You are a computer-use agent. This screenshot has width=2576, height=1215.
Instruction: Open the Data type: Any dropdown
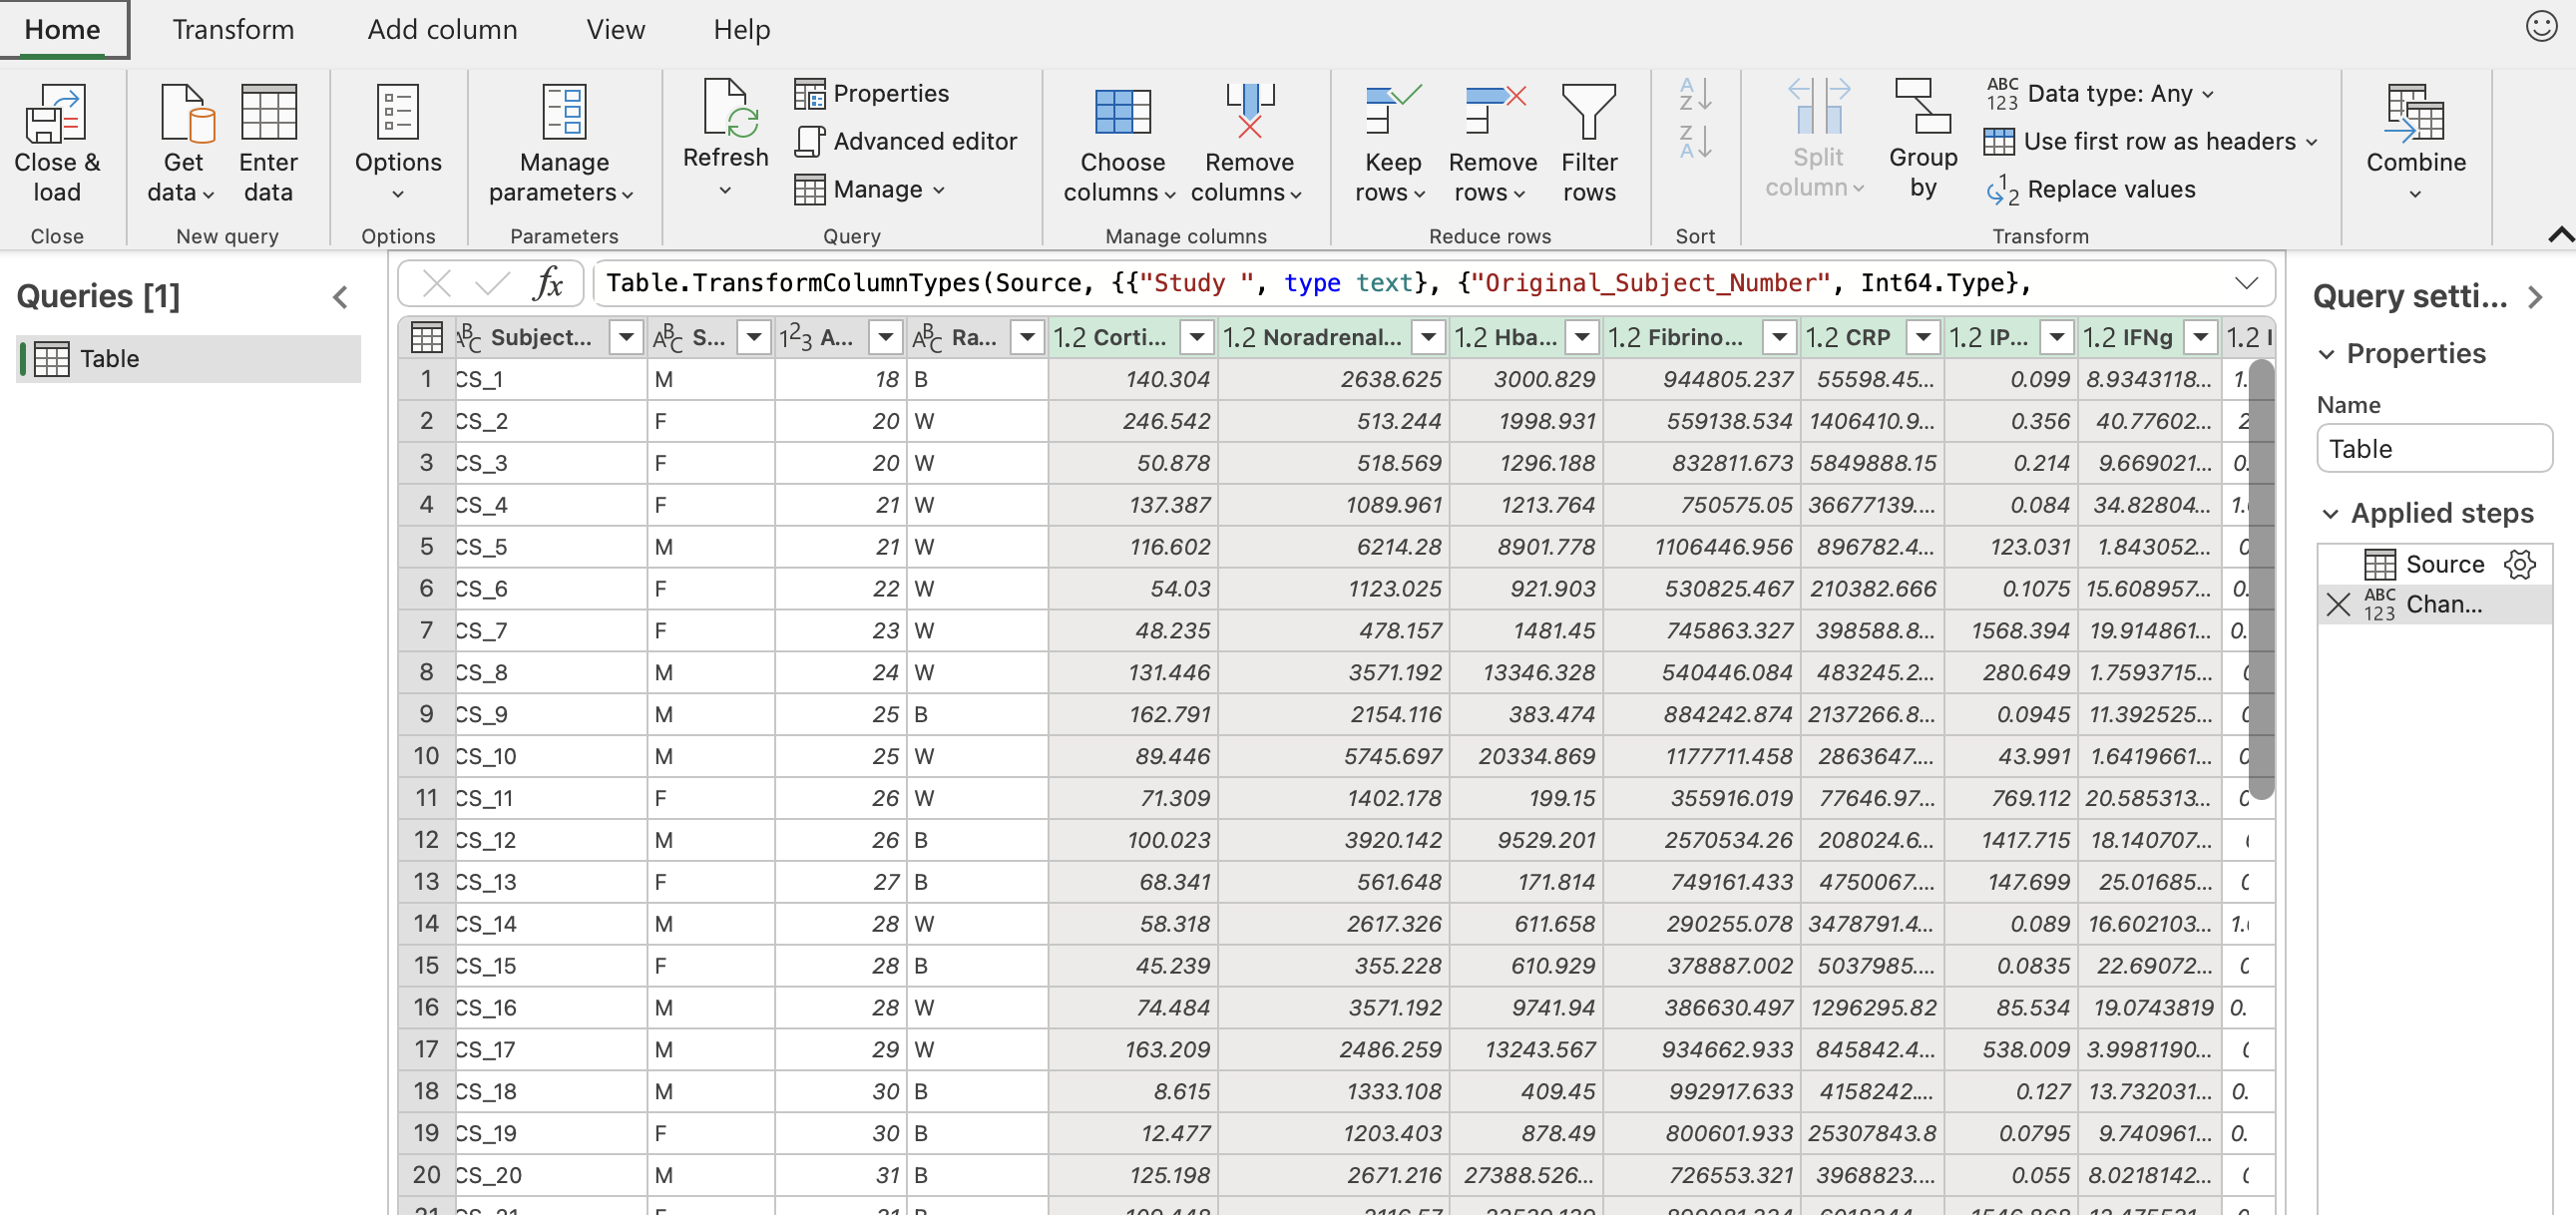(2110, 94)
